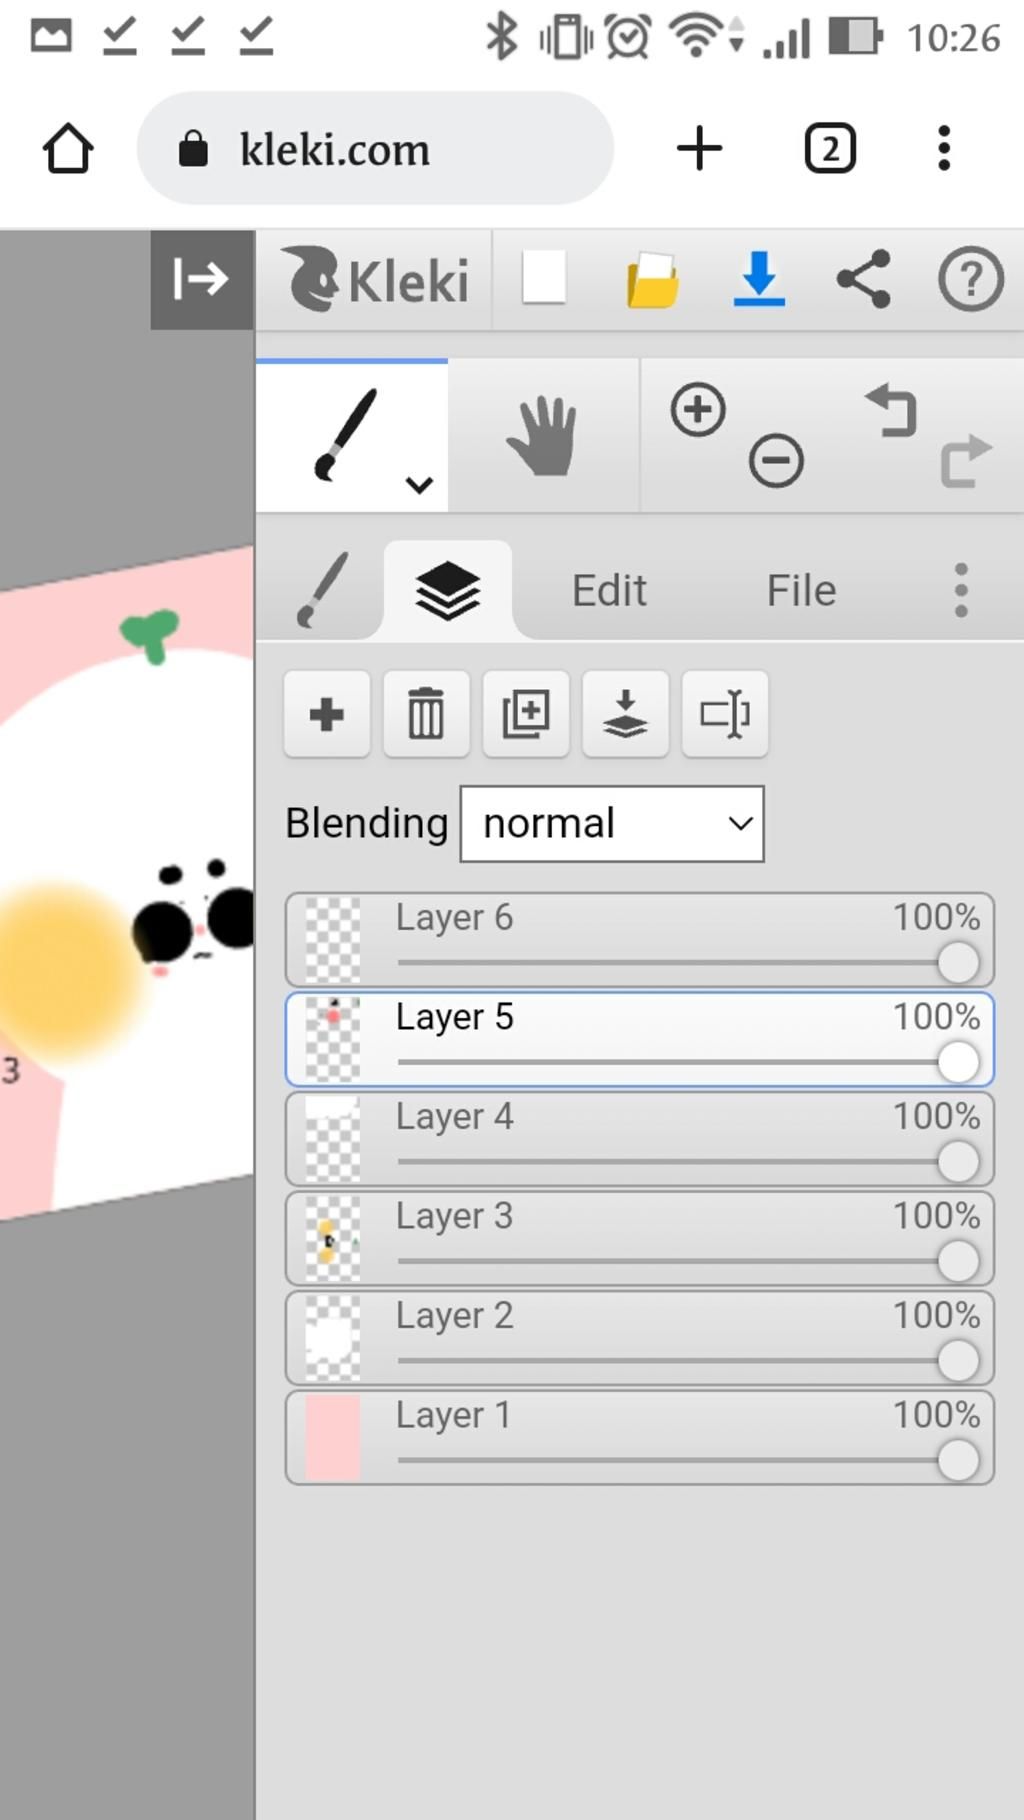Viewport: 1024px width, 1820px height.
Task: Select the Hand pan tool
Action: coord(543,436)
